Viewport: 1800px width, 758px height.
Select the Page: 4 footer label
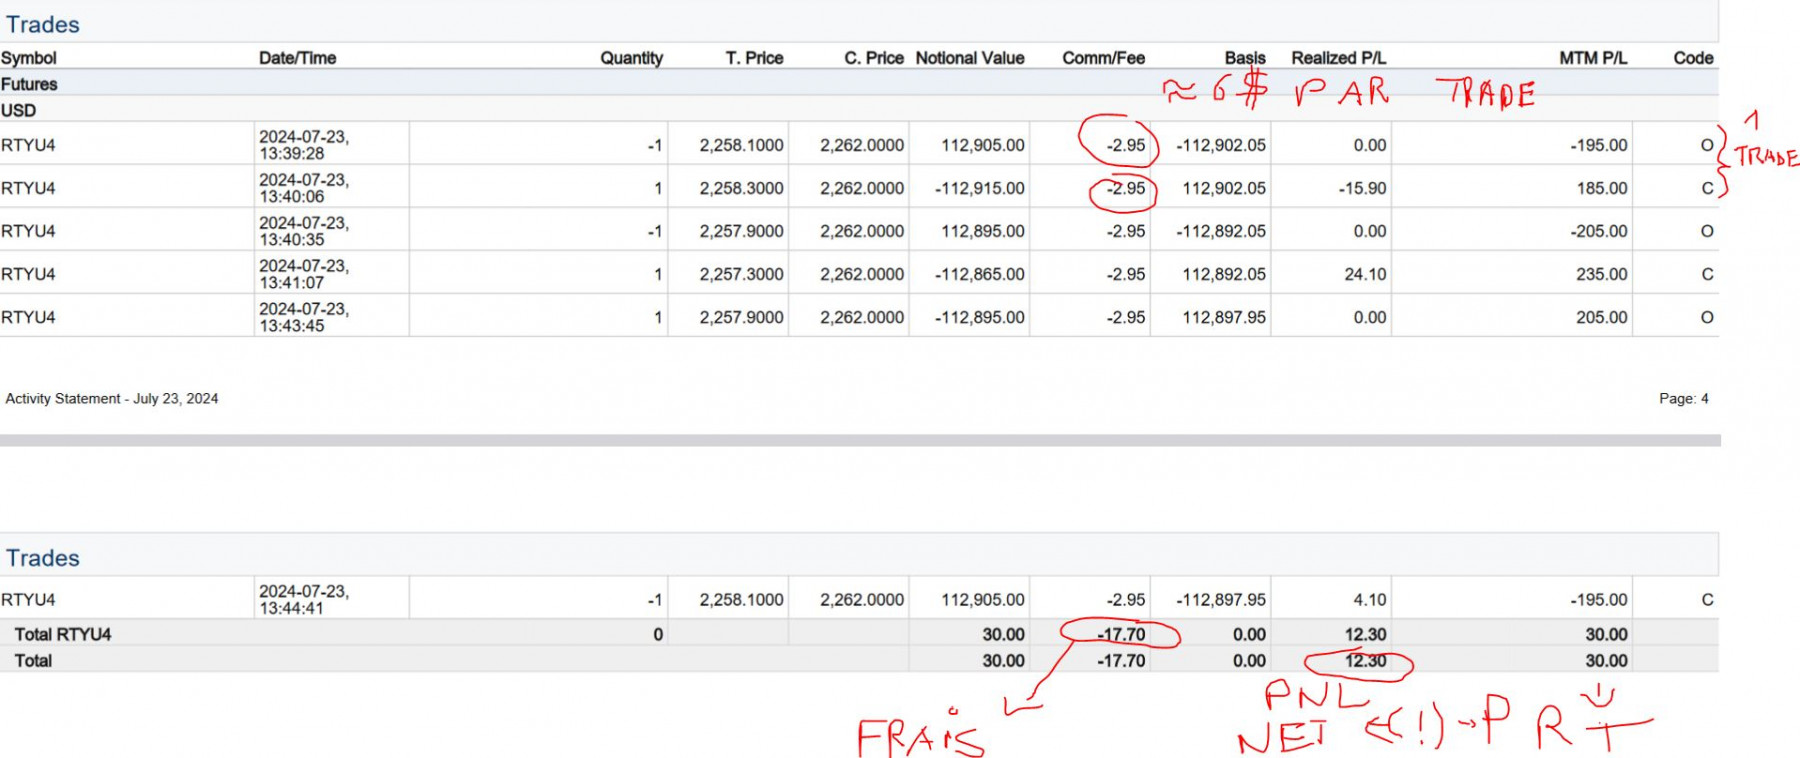pos(1684,398)
